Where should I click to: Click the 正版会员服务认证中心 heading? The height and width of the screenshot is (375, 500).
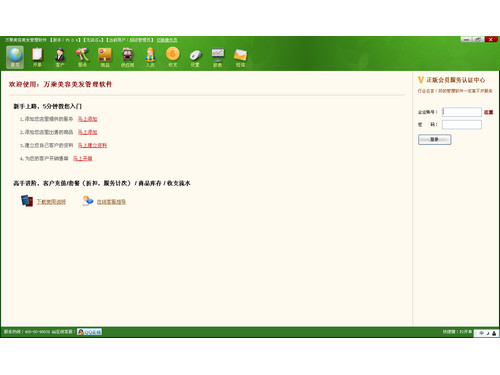click(x=456, y=80)
